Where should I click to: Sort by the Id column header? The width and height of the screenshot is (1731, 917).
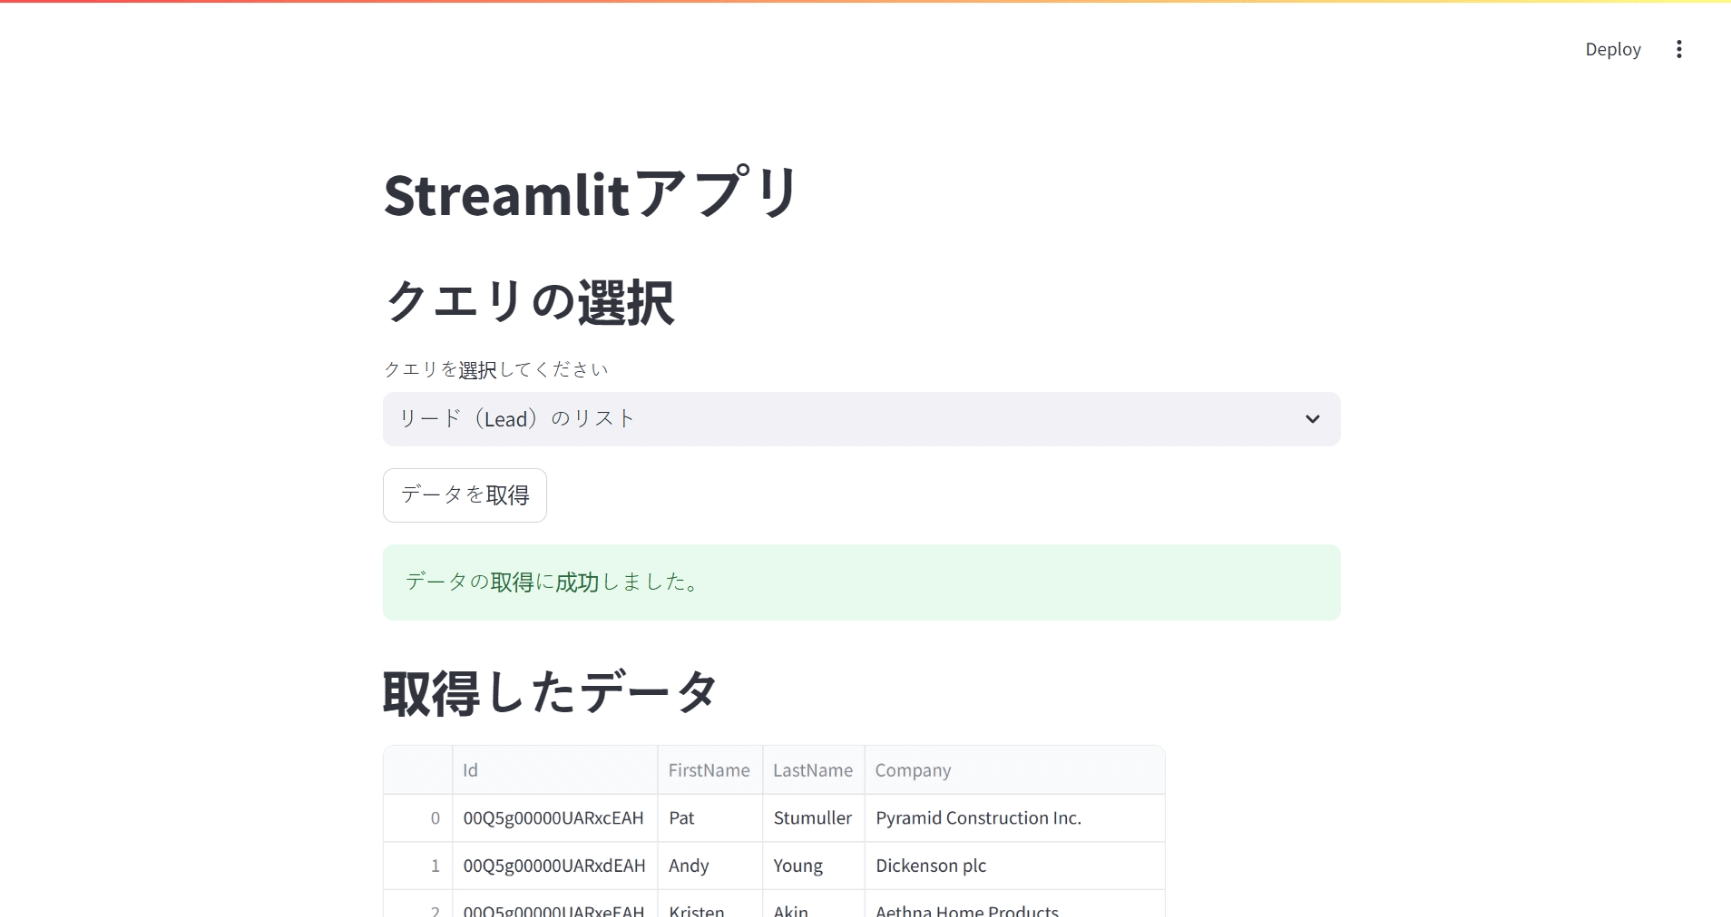pos(554,770)
